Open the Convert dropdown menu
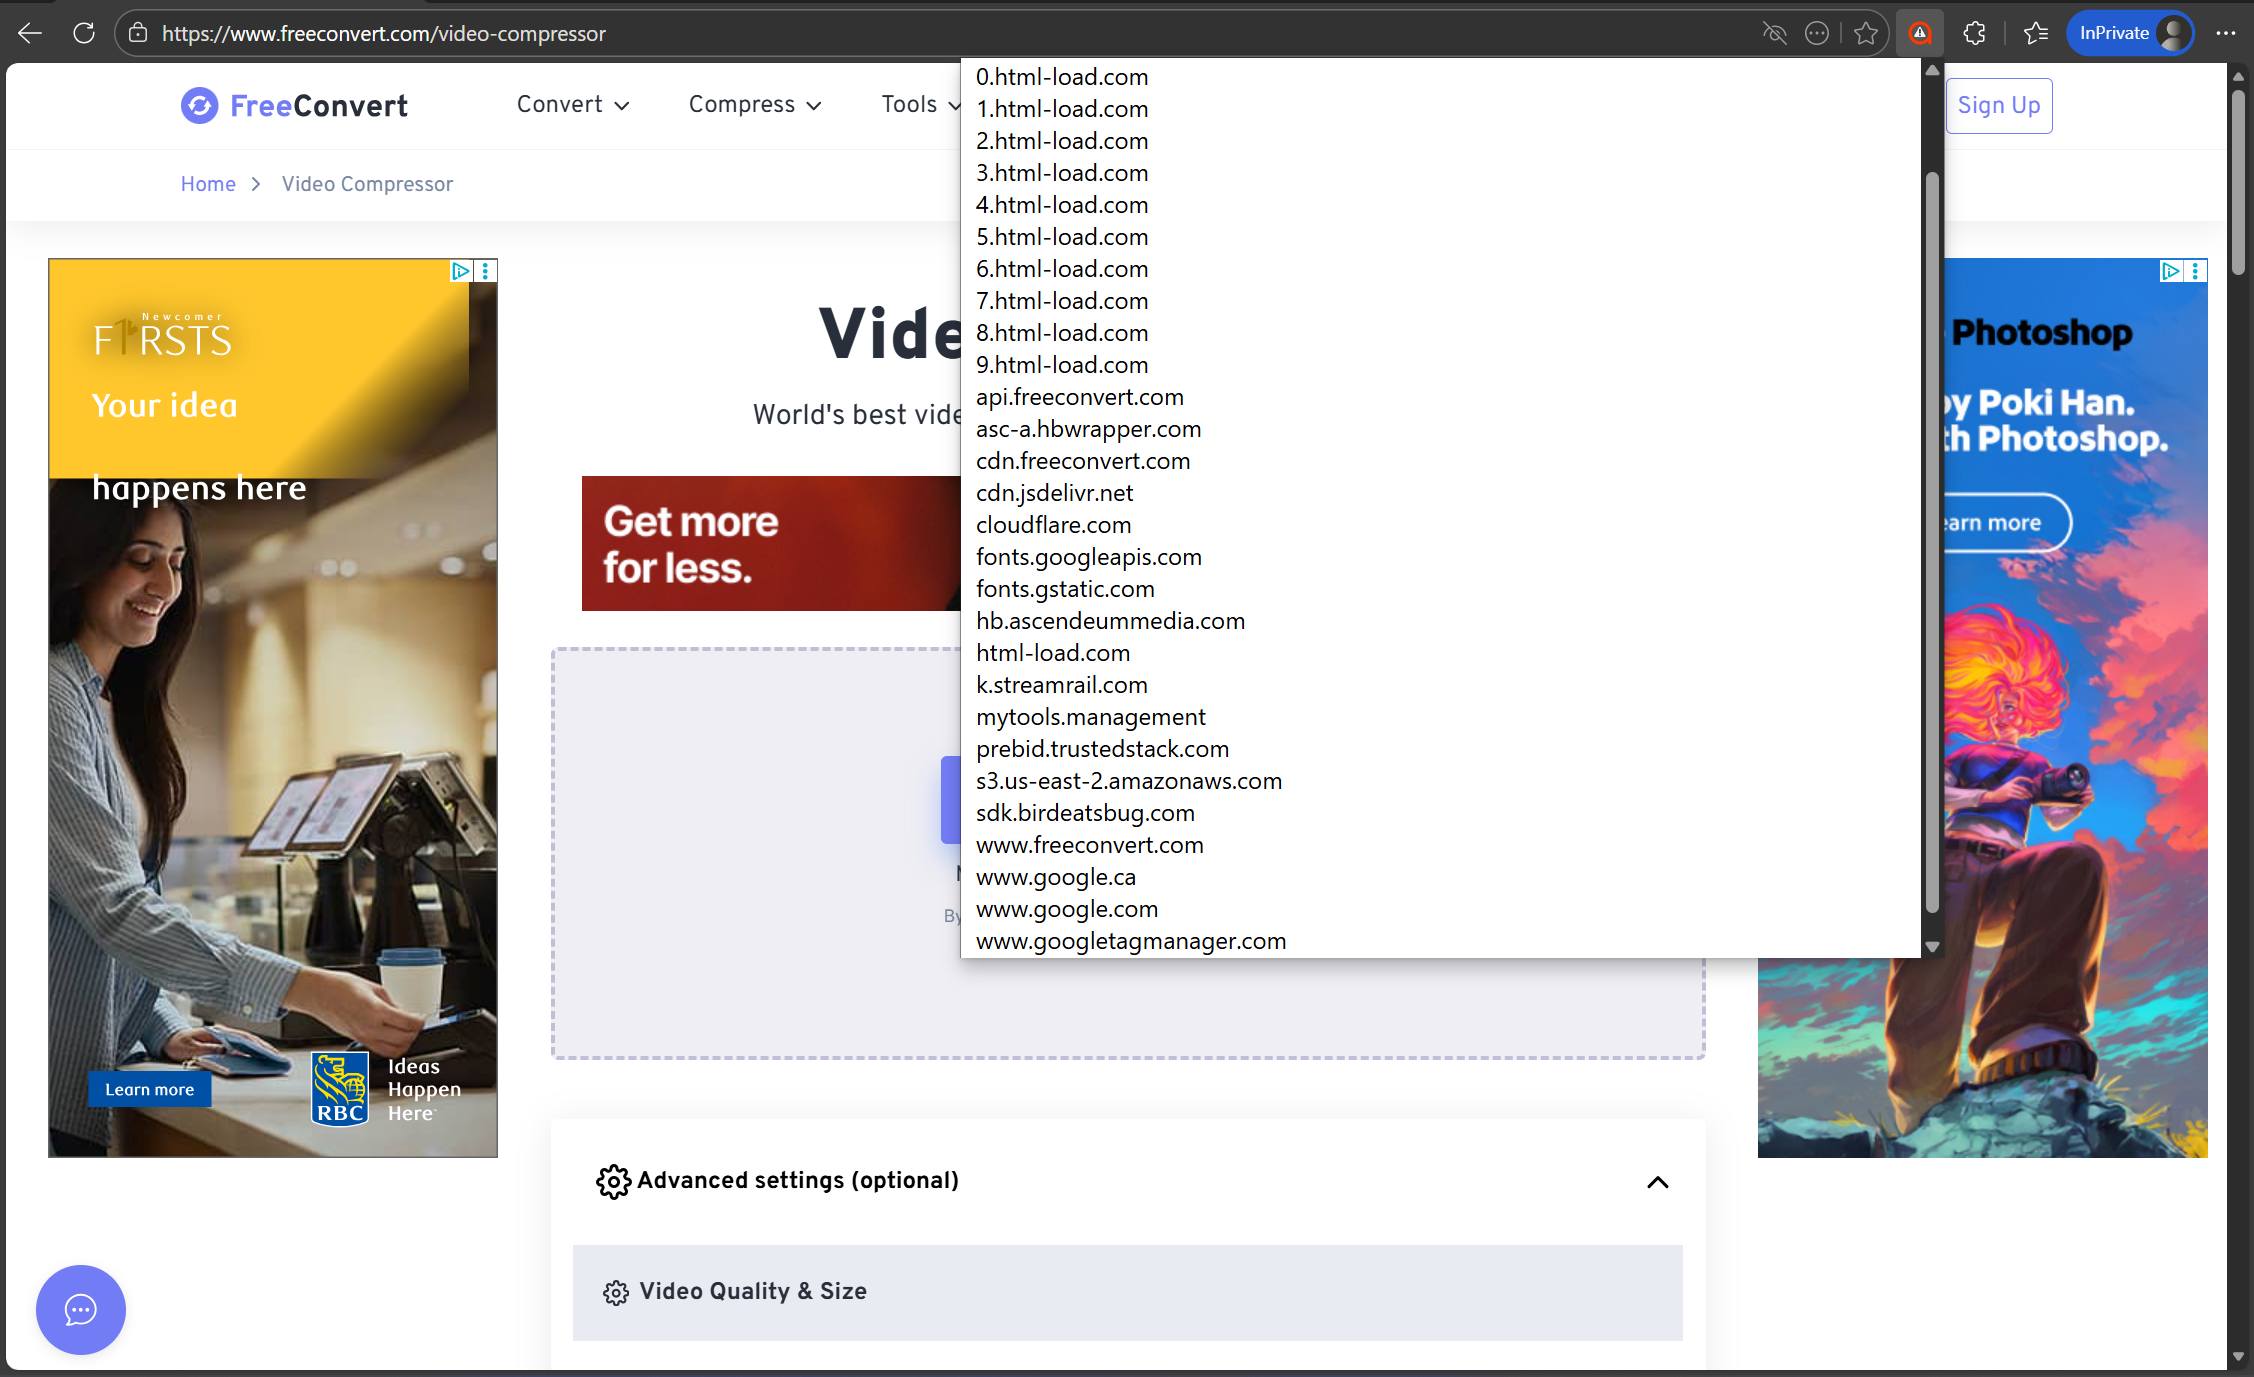Image resolution: width=2254 pixels, height=1377 pixels. point(572,104)
